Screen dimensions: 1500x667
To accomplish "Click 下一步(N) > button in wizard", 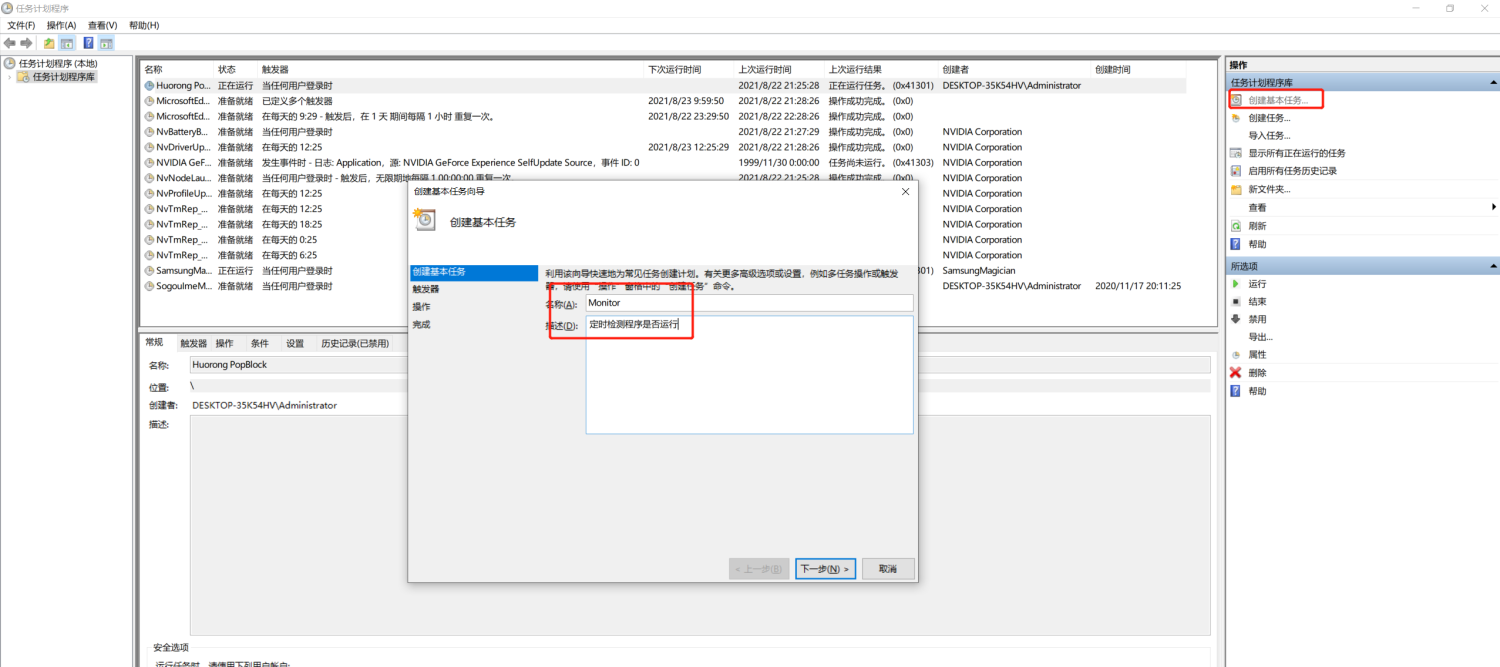I will (x=825, y=569).
